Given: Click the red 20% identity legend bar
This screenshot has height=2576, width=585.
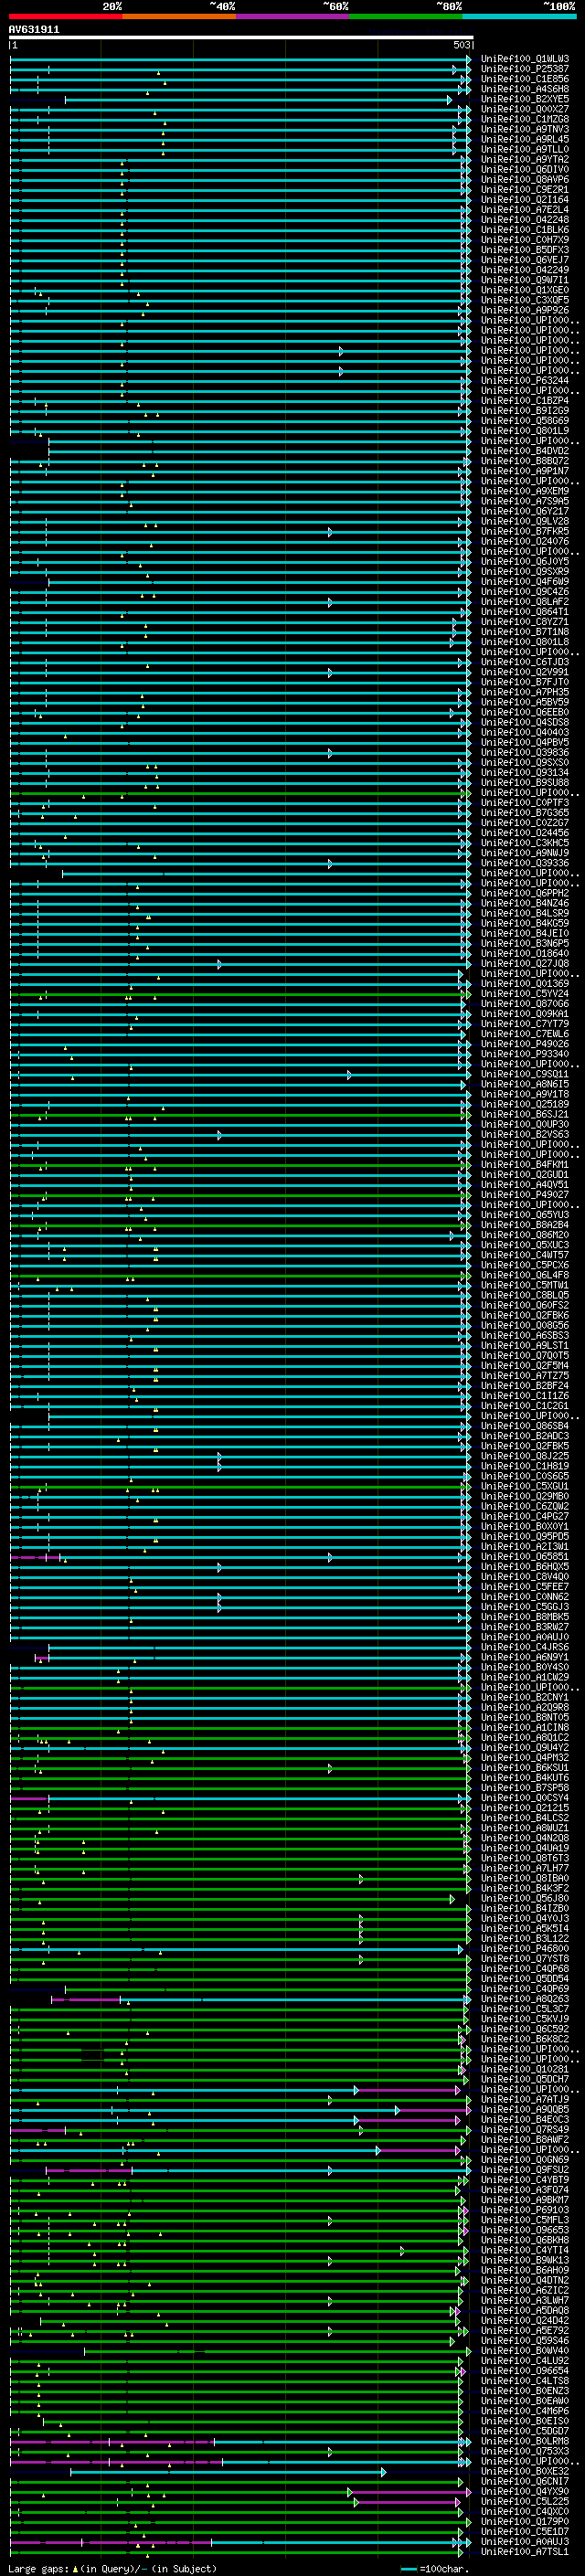Looking at the screenshot, I should [x=65, y=16].
